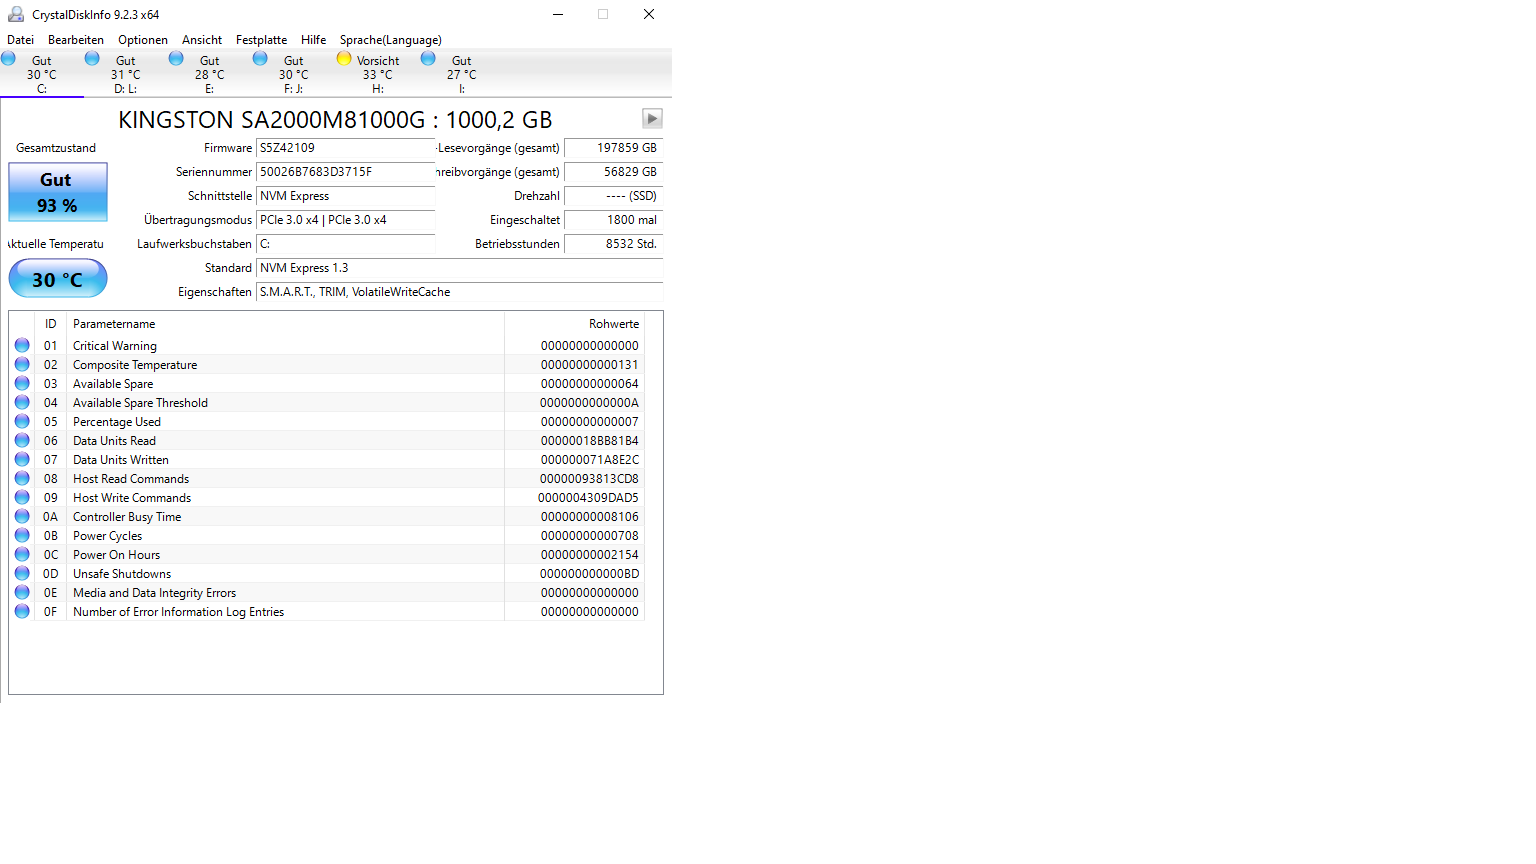Open the Festplatte menu
This screenshot has height=864, width=1536.
point(261,40)
